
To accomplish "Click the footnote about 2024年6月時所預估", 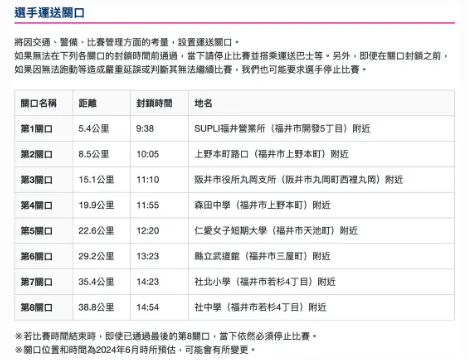I will 135,350.
